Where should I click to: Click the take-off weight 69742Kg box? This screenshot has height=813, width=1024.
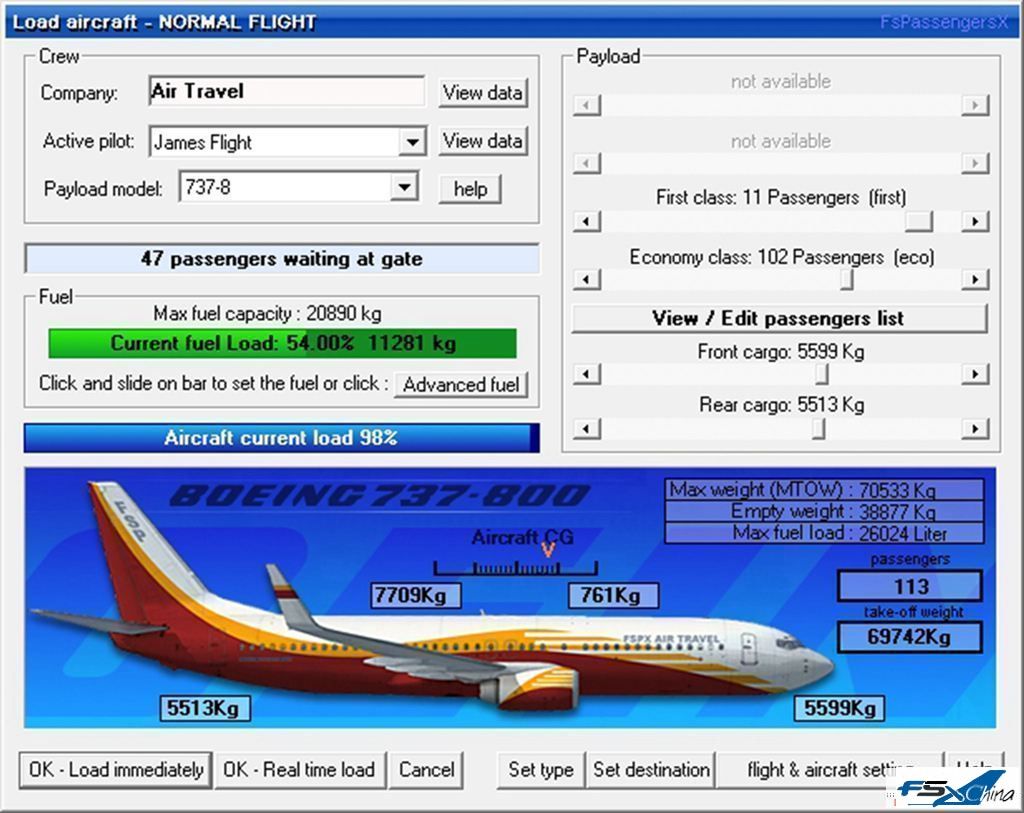[x=910, y=637]
